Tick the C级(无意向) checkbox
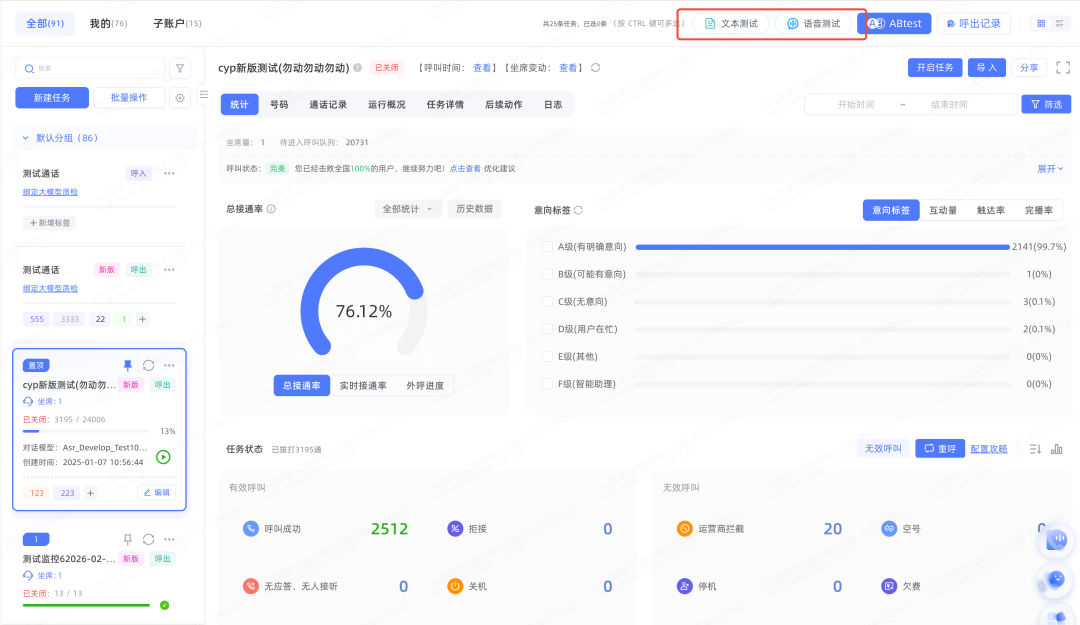Viewport: 1080px width, 625px height. (x=547, y=301)
